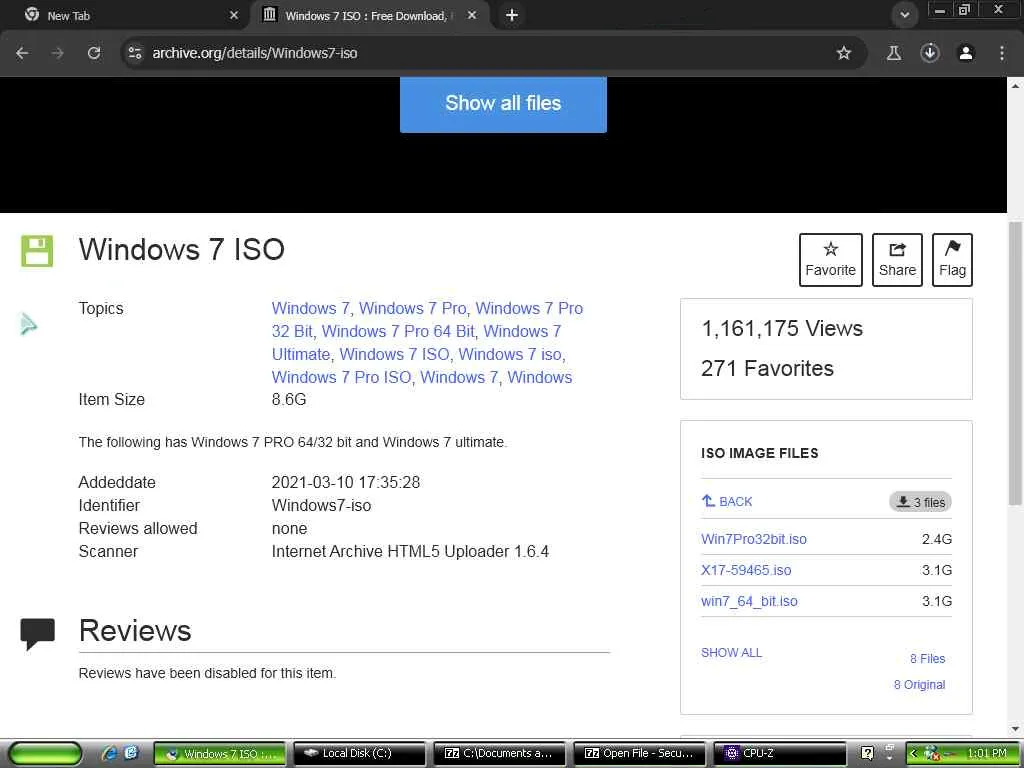Download Win7Pro32bit.iso
Image resolution: width=1024 pixels, height=768 pixels.
(754, 539)
